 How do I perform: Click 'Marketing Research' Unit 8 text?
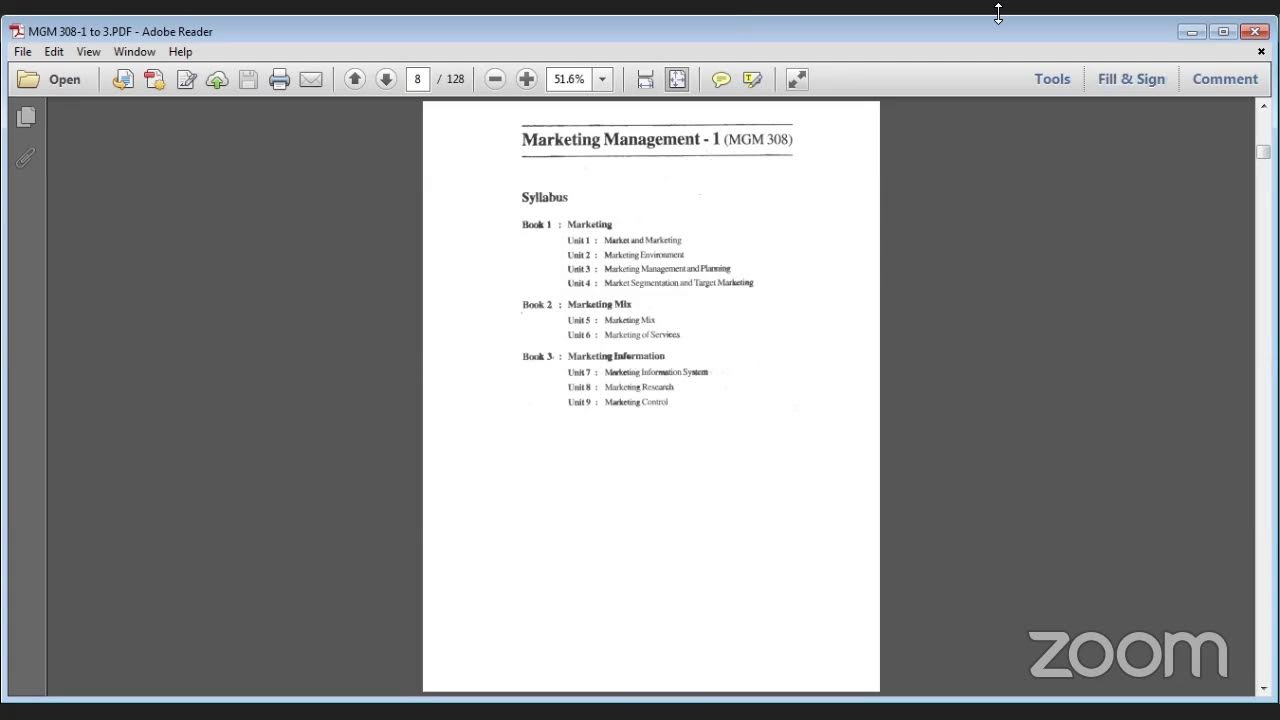pos(639,387)
